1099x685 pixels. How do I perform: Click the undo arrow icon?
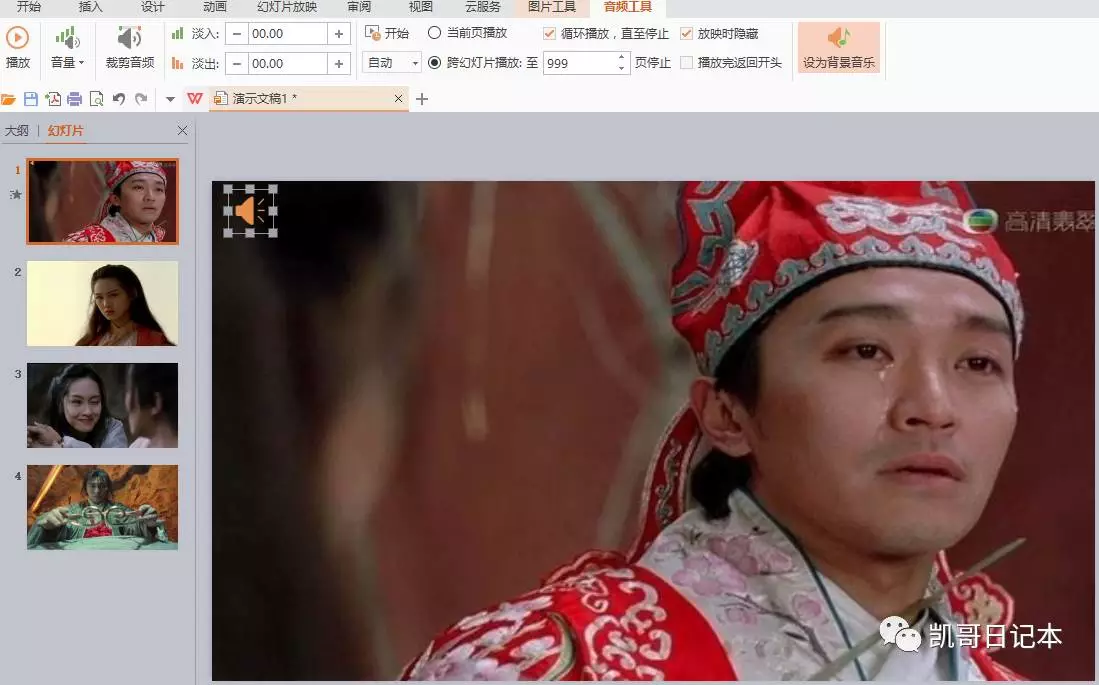118,99
